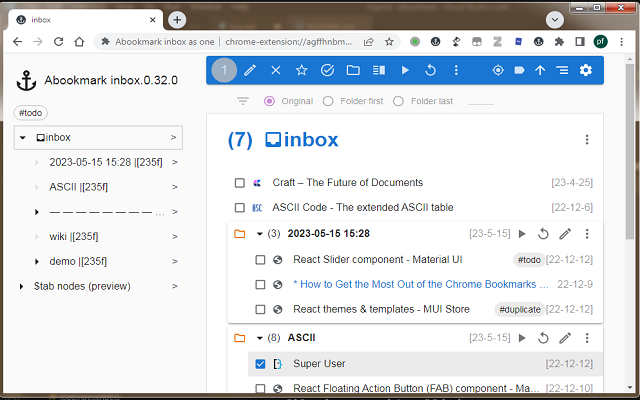This screenshot has height=400, width=640.
Task: Click the circled checkmark icon in toolbar
Action: [x=327, y=70]
